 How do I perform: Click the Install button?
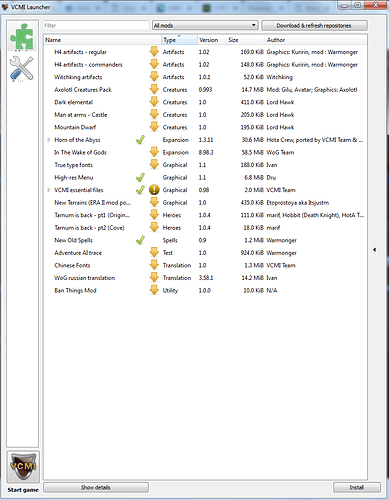coord(357,487)
